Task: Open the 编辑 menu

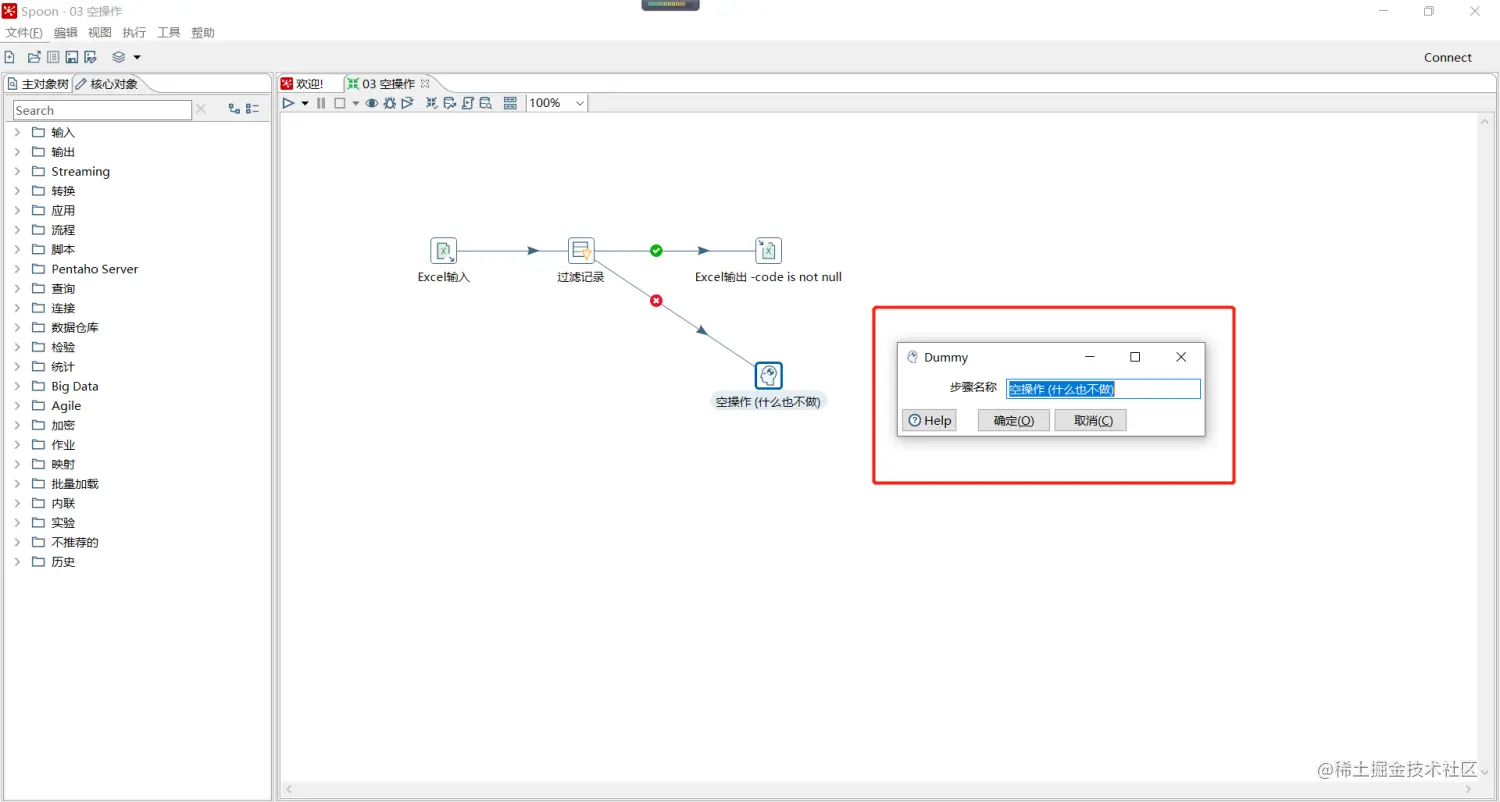Action: (x=65, y=33)
